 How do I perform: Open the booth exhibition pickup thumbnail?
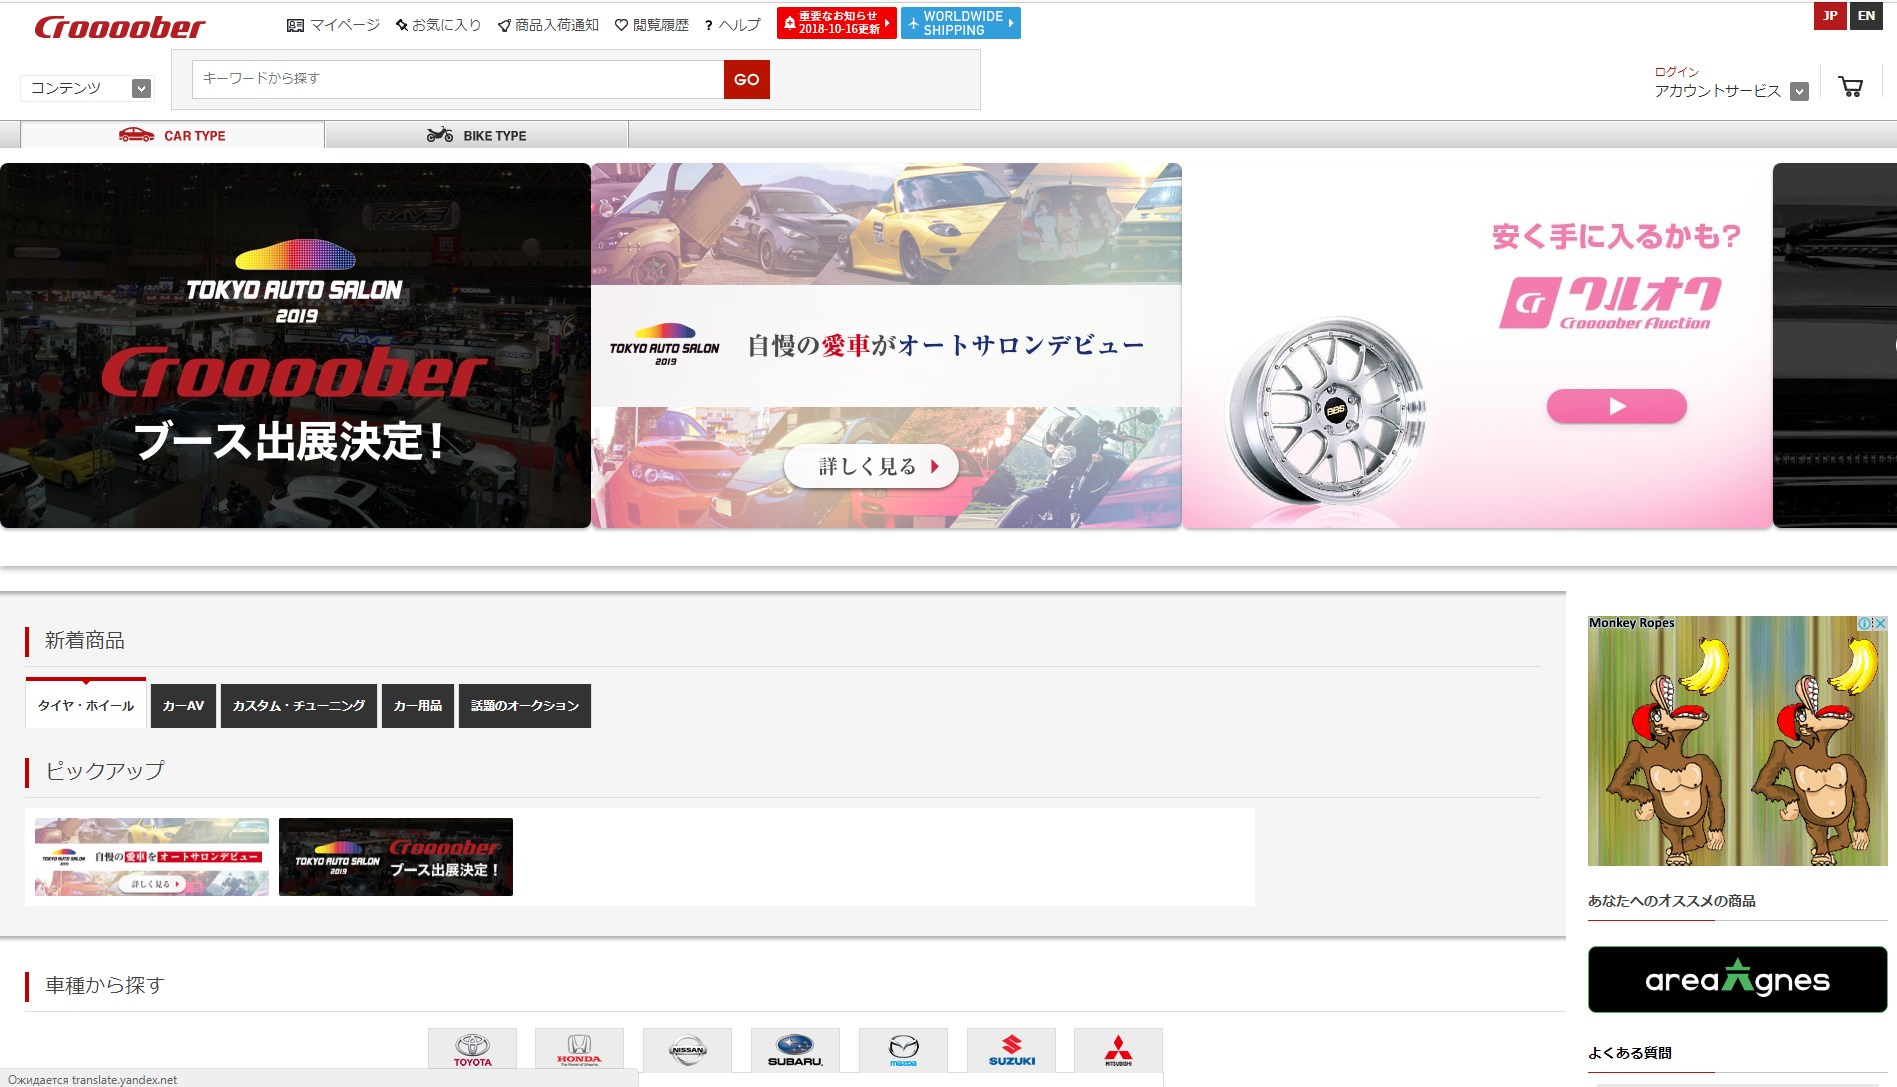click(x=396, y=857)
